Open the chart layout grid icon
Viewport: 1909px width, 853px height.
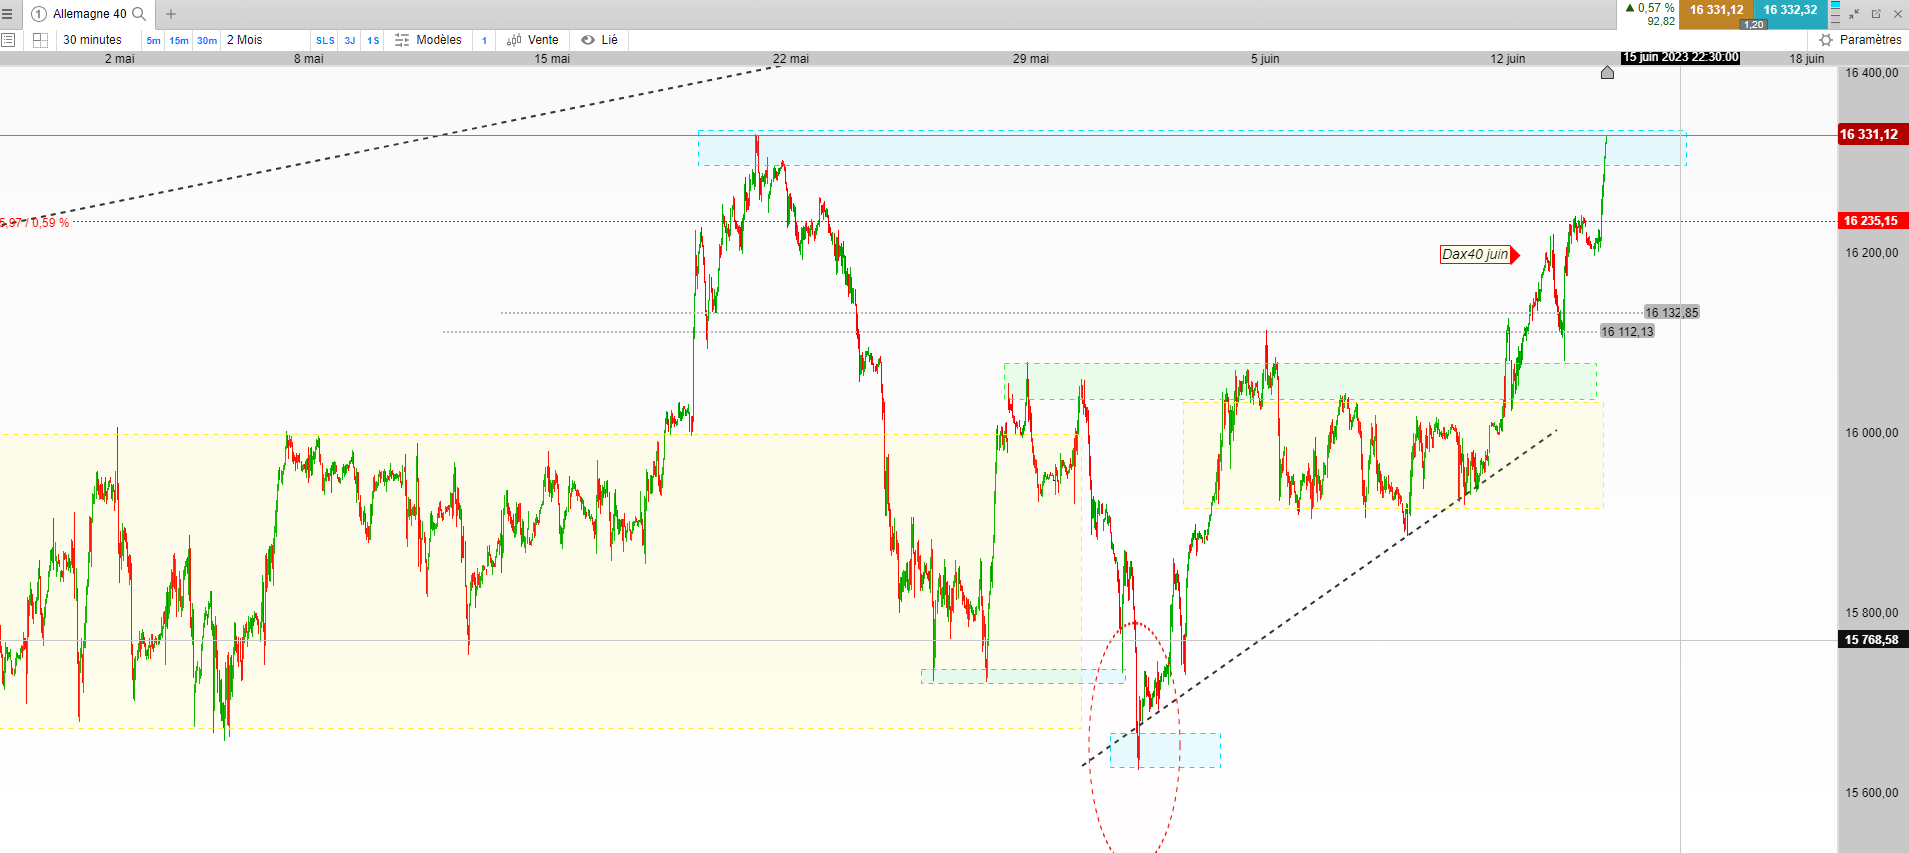pyautogui.click(x=40, y=40)
